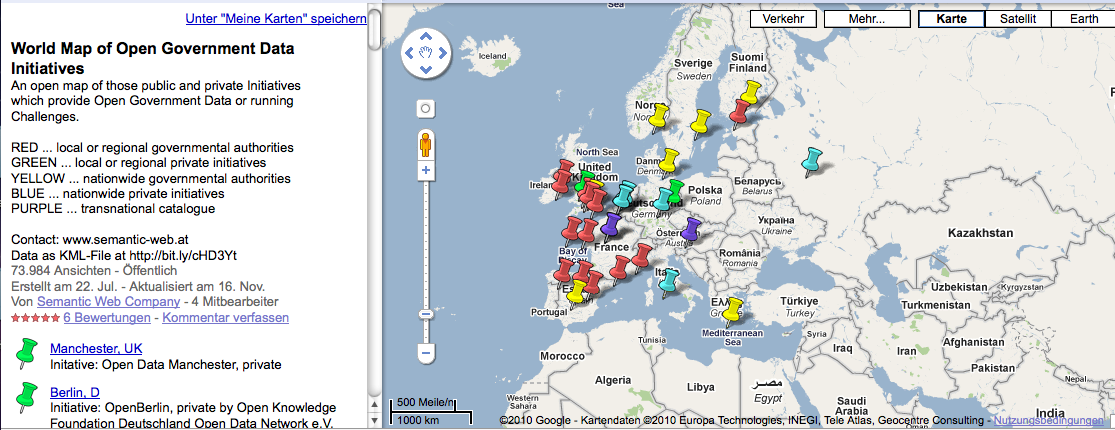The height and width of the screenshot is (430, 1115).
Task: Open the 6 Bewertungen link
Action: point(107,318)
